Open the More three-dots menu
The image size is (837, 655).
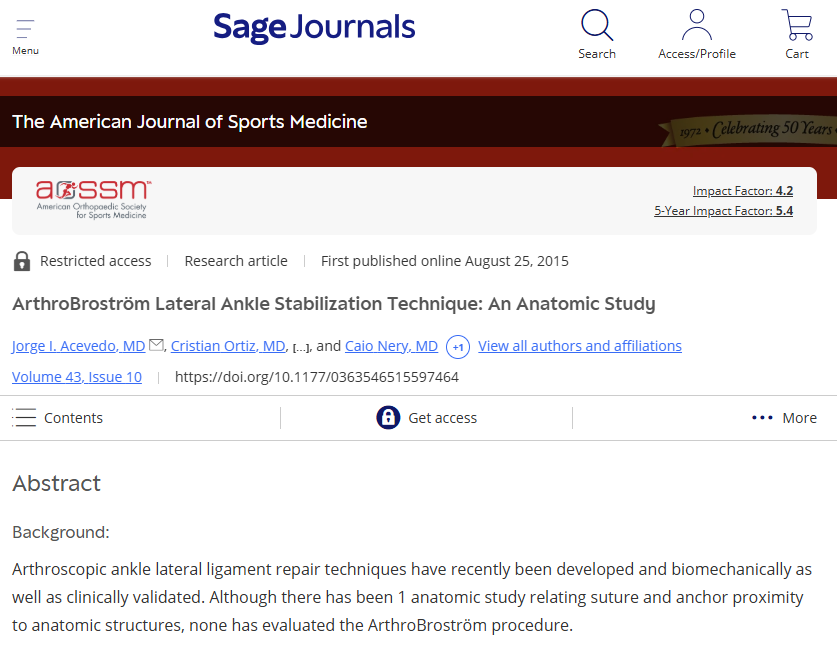[x=762, y=417]
